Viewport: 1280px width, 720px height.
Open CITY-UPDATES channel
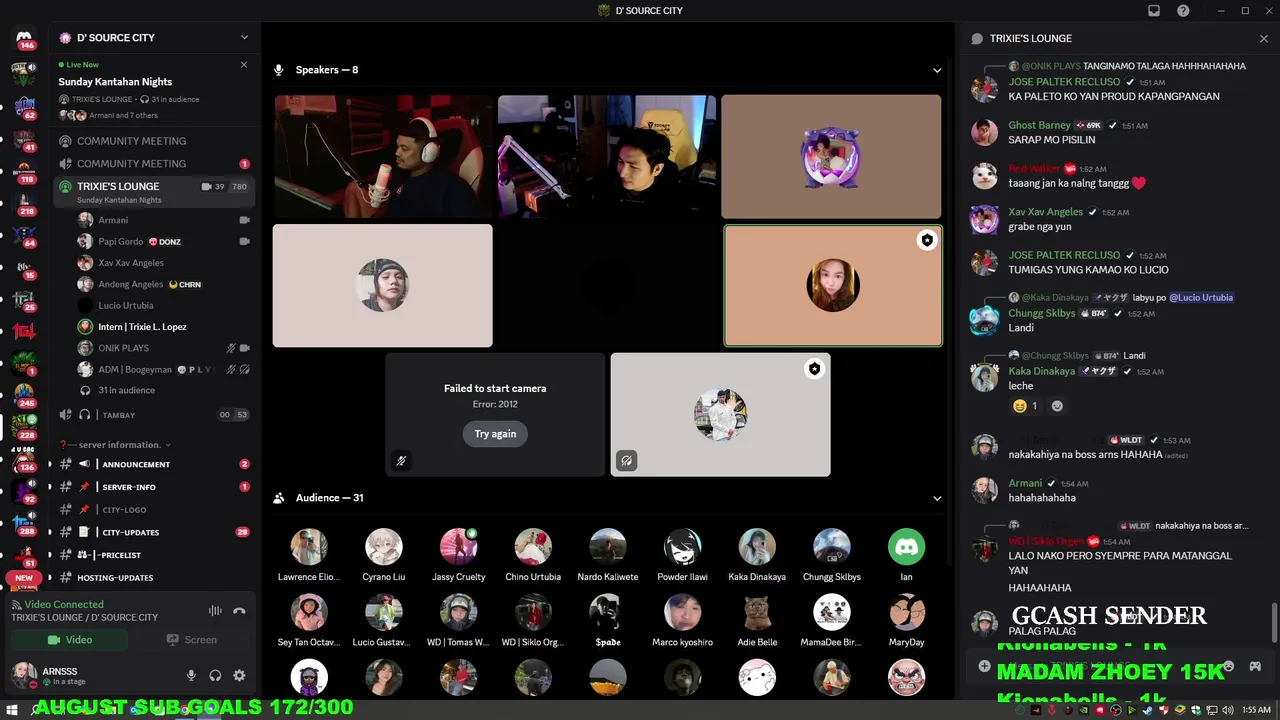[x=155, y=532]
